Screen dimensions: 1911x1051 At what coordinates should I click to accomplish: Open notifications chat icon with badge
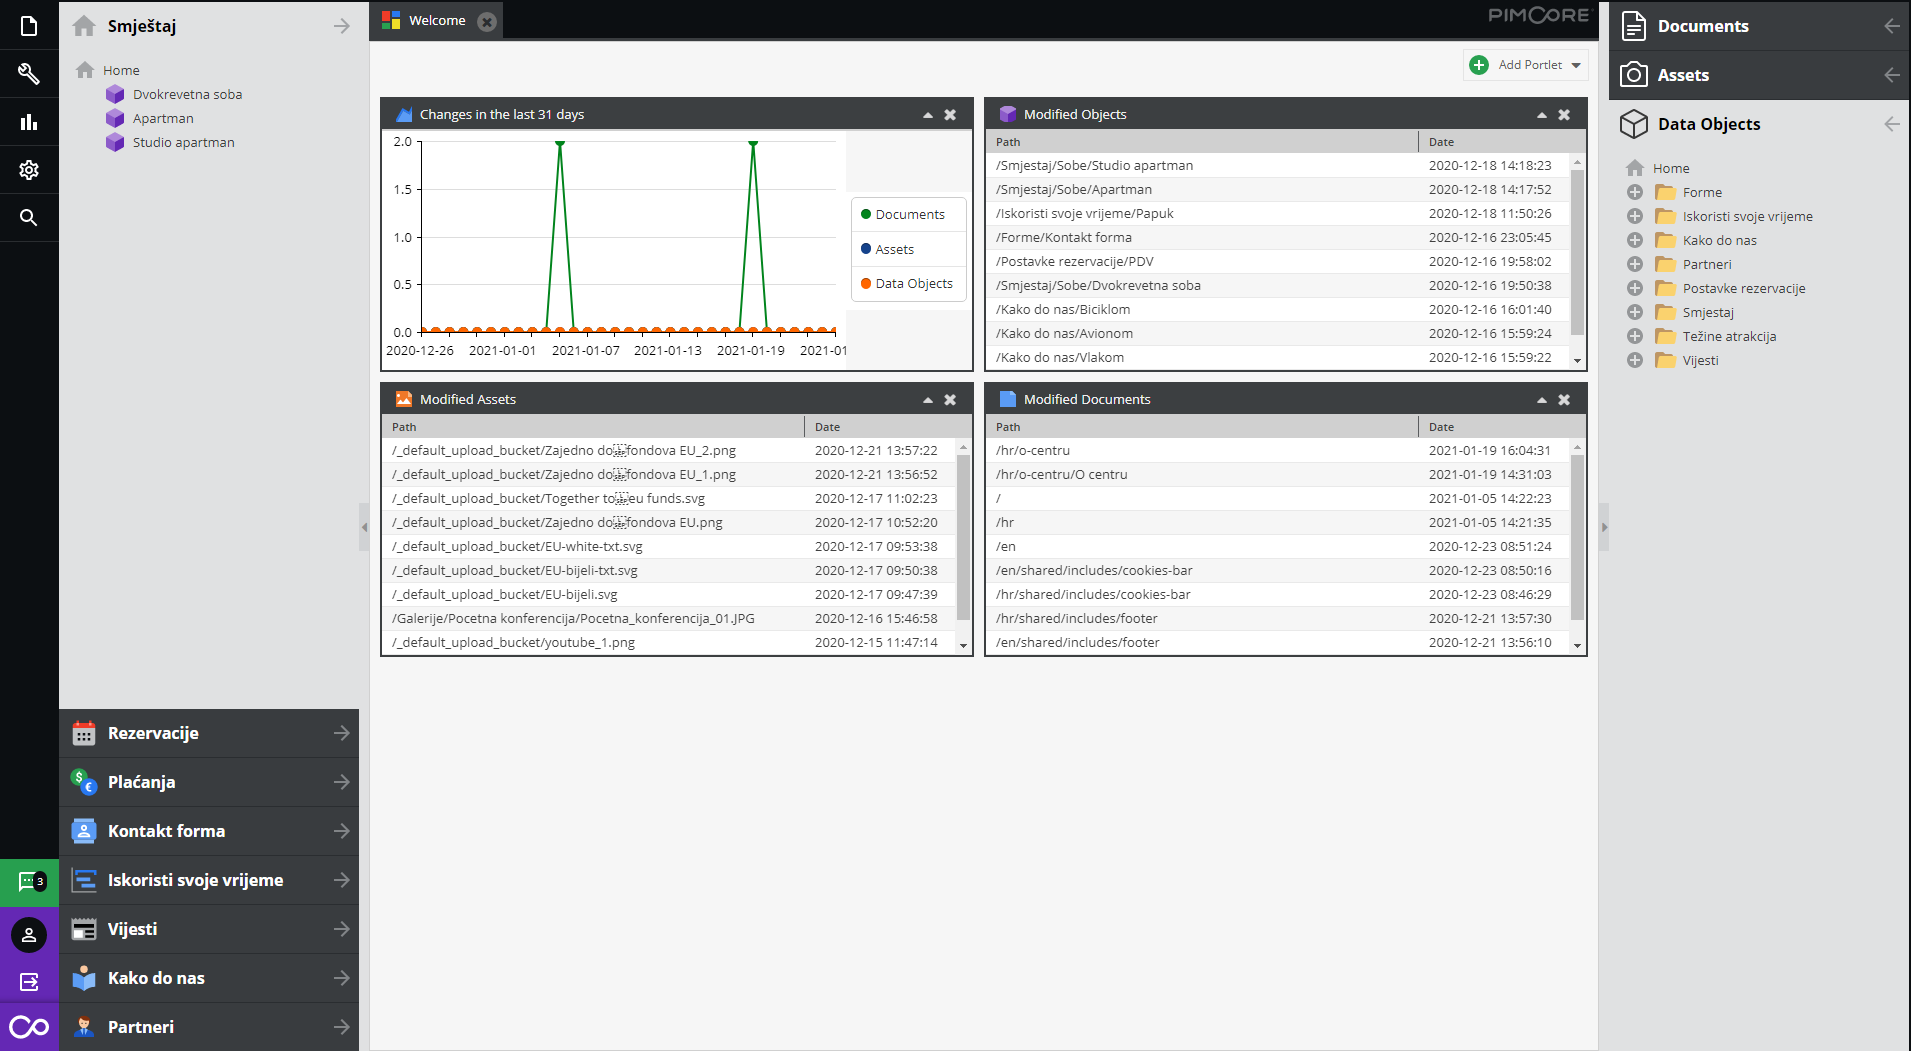coord(29,882)
